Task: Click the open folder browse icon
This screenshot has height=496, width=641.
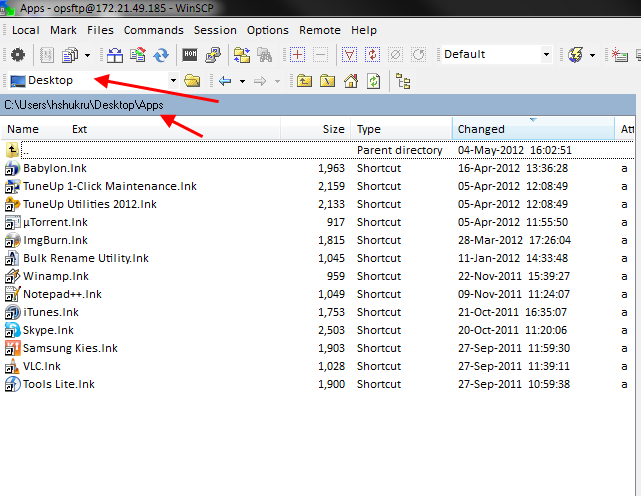Action: tap(192, 81)
